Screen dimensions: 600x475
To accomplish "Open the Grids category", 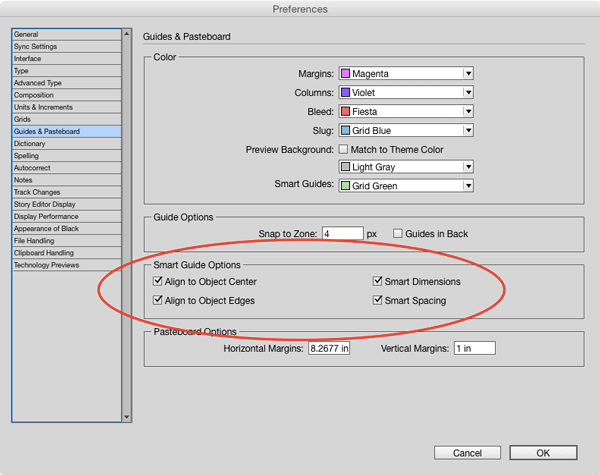I will 67,119.
